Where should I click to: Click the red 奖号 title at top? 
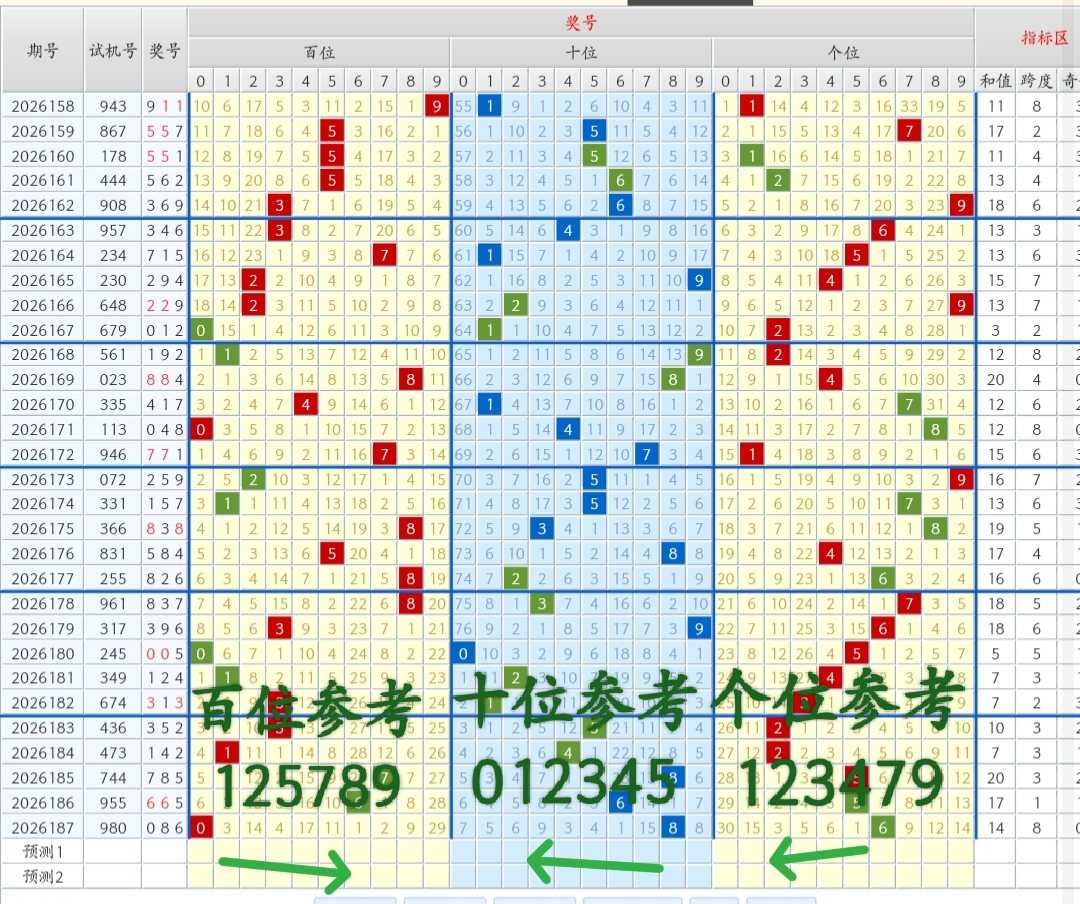point(581,23)
